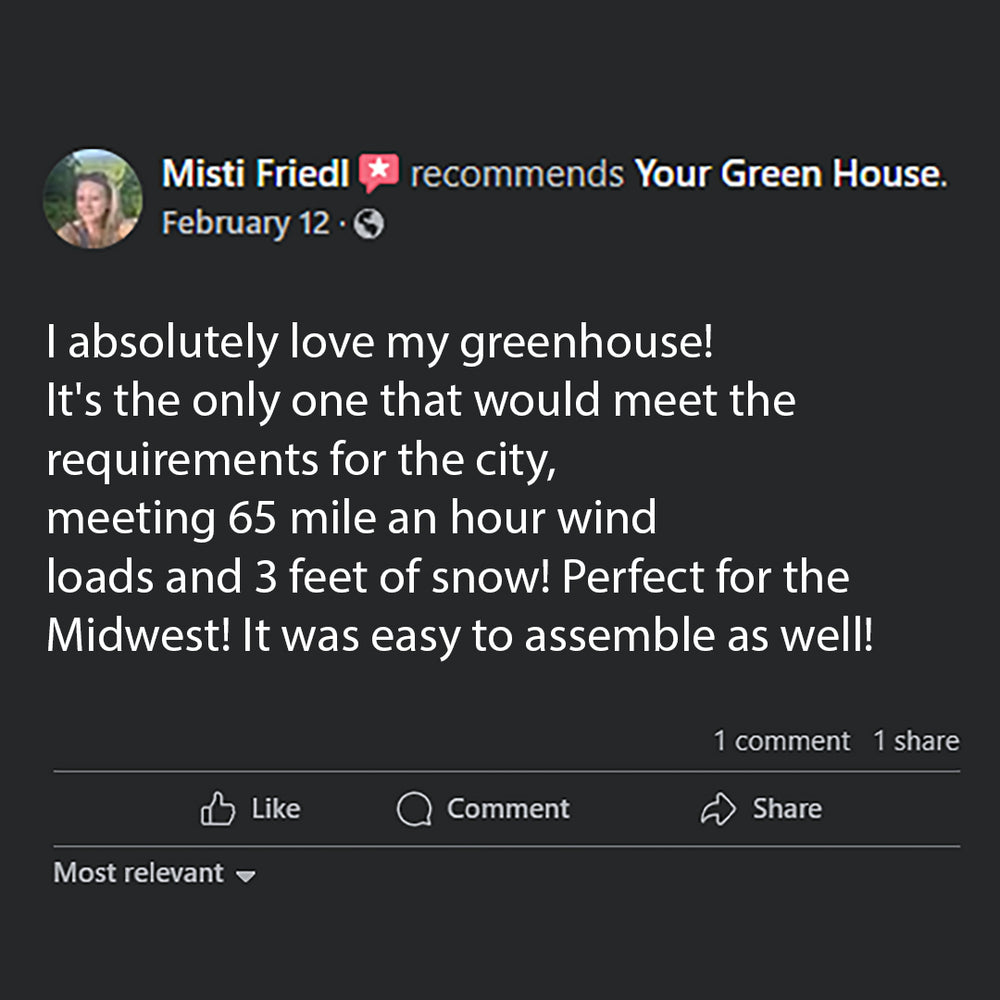Click Misti Friedl's profile picture
Screen dimensions: 1000x1000
pyautogui.click(x=92, y=198)
